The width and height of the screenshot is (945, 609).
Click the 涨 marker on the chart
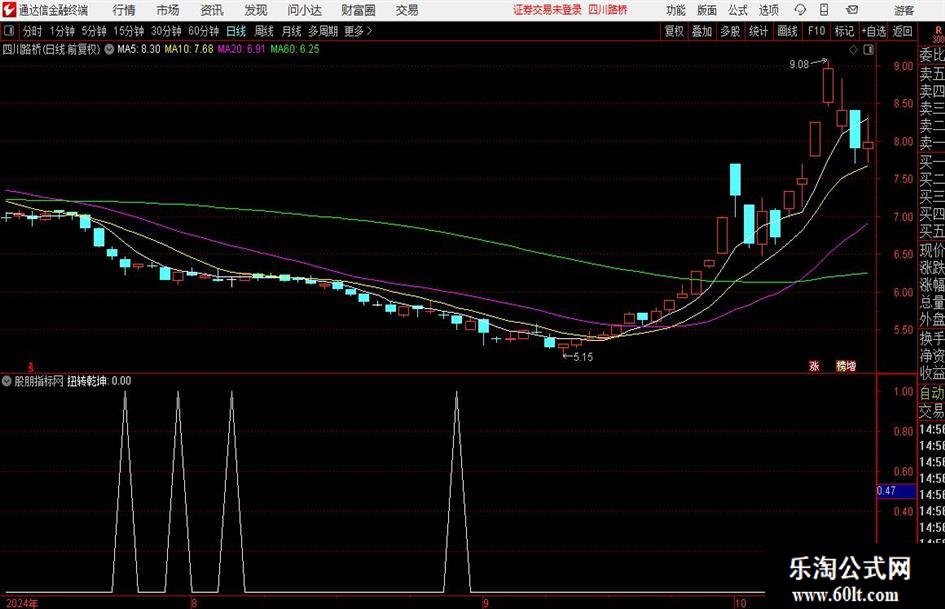814,366
